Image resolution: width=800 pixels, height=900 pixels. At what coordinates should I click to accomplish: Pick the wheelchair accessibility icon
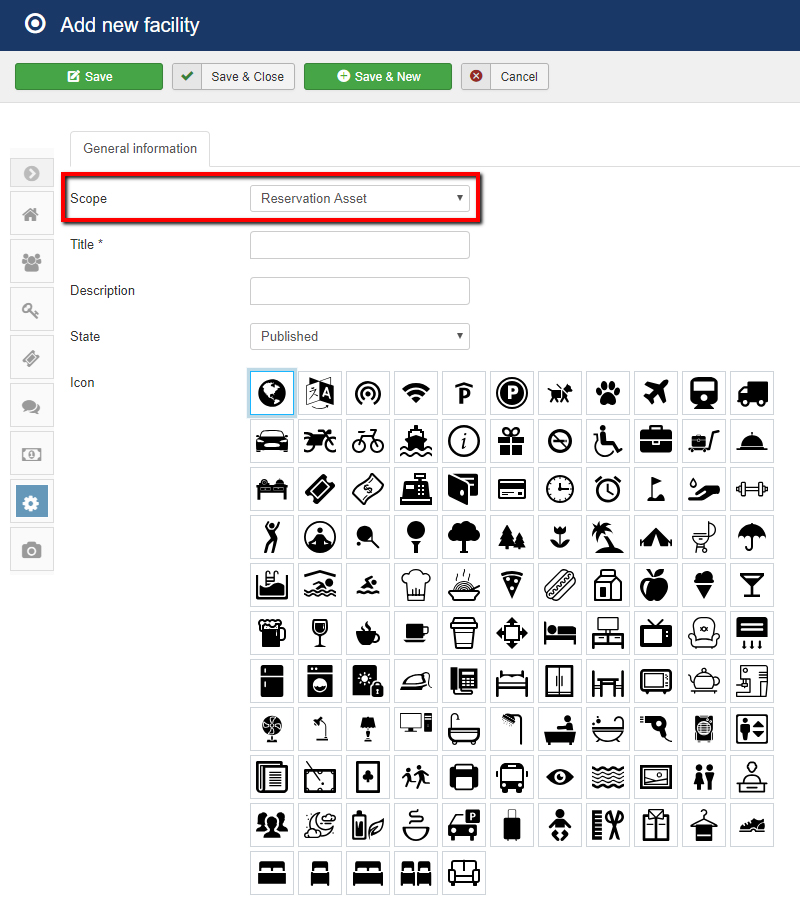(608, 441)
